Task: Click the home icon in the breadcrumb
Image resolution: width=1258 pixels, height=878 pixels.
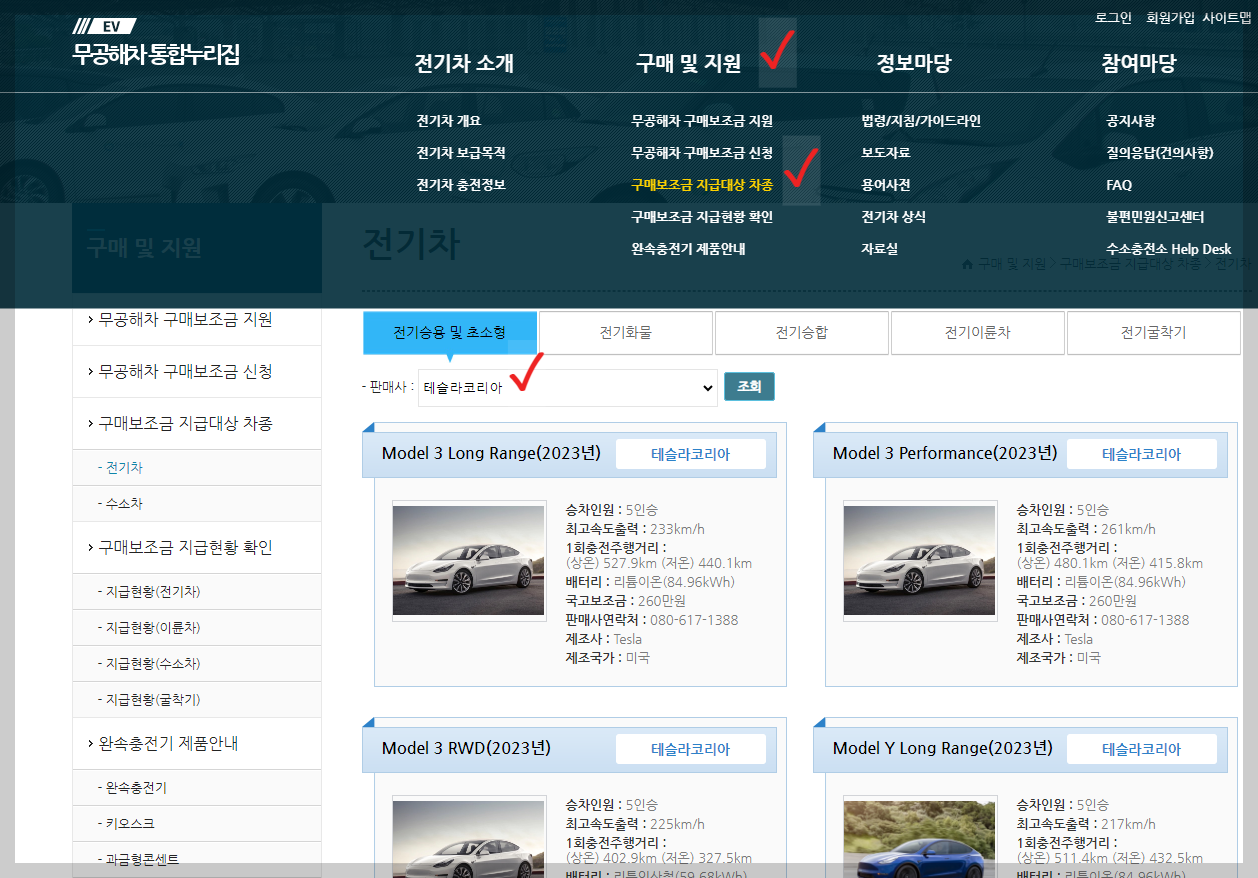Action: pos(966,264)
